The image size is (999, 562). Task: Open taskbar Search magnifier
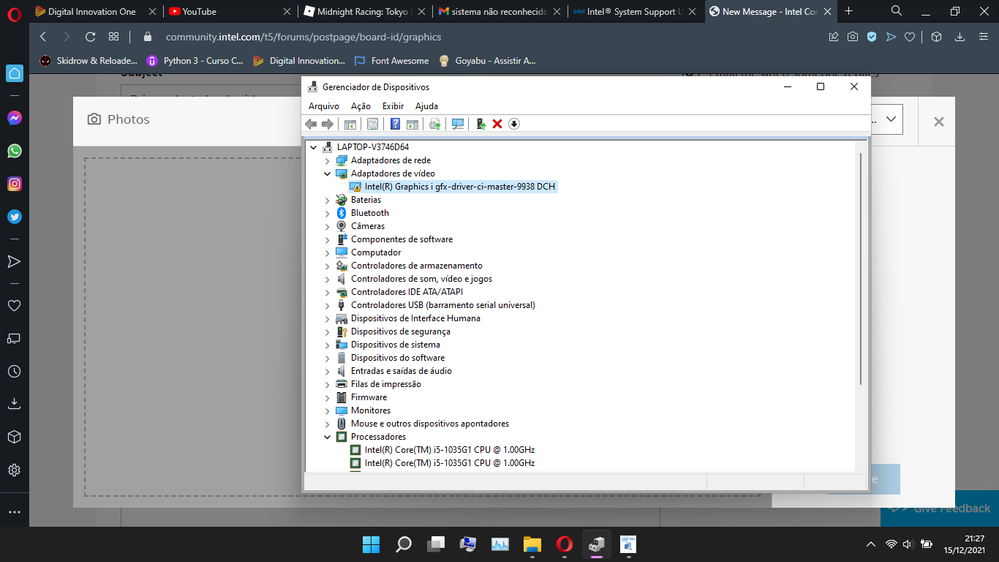coord(403,544)
